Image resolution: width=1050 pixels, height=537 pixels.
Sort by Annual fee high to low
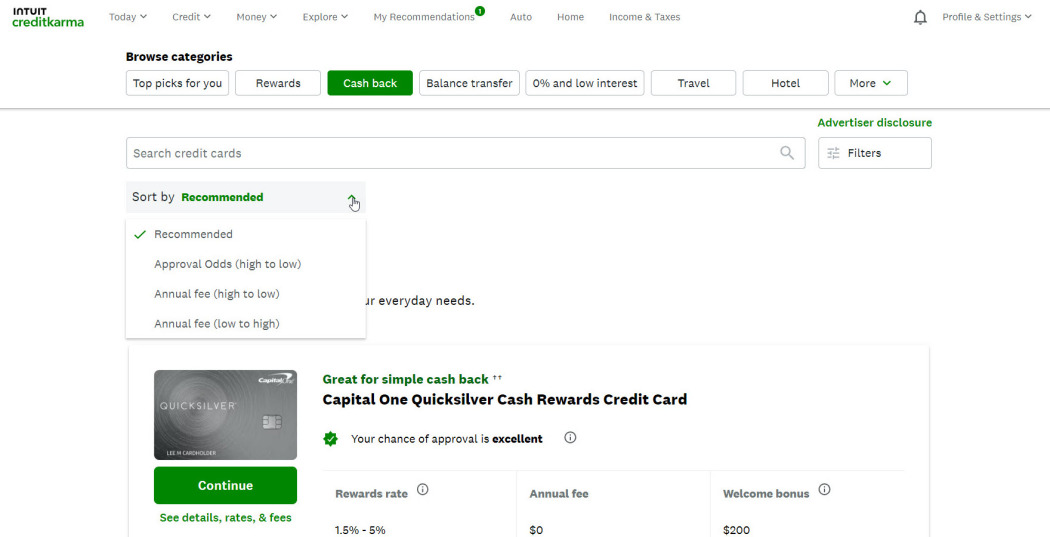tap(246, 293)
